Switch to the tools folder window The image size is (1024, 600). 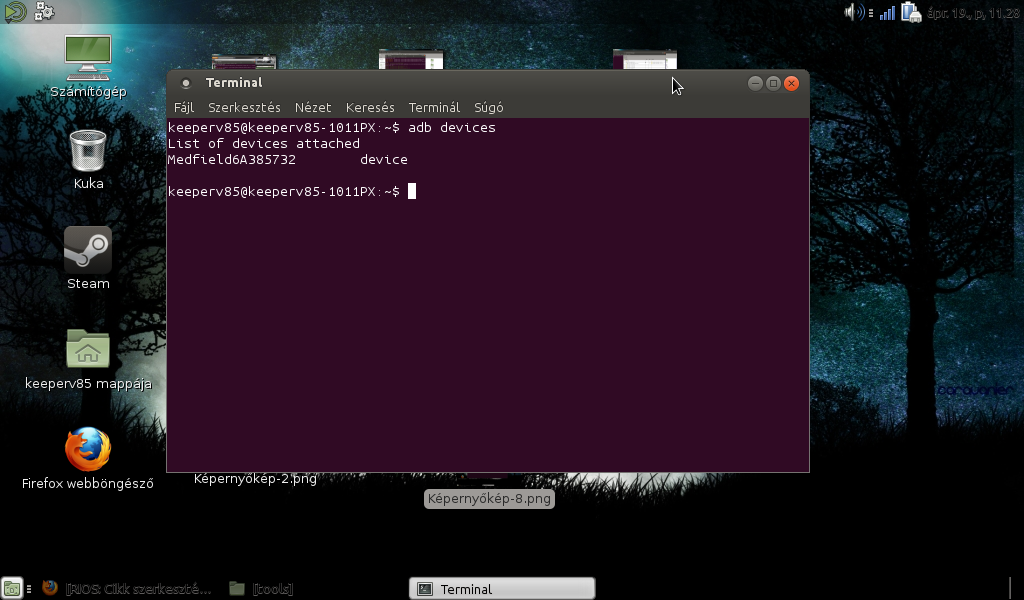261,589
